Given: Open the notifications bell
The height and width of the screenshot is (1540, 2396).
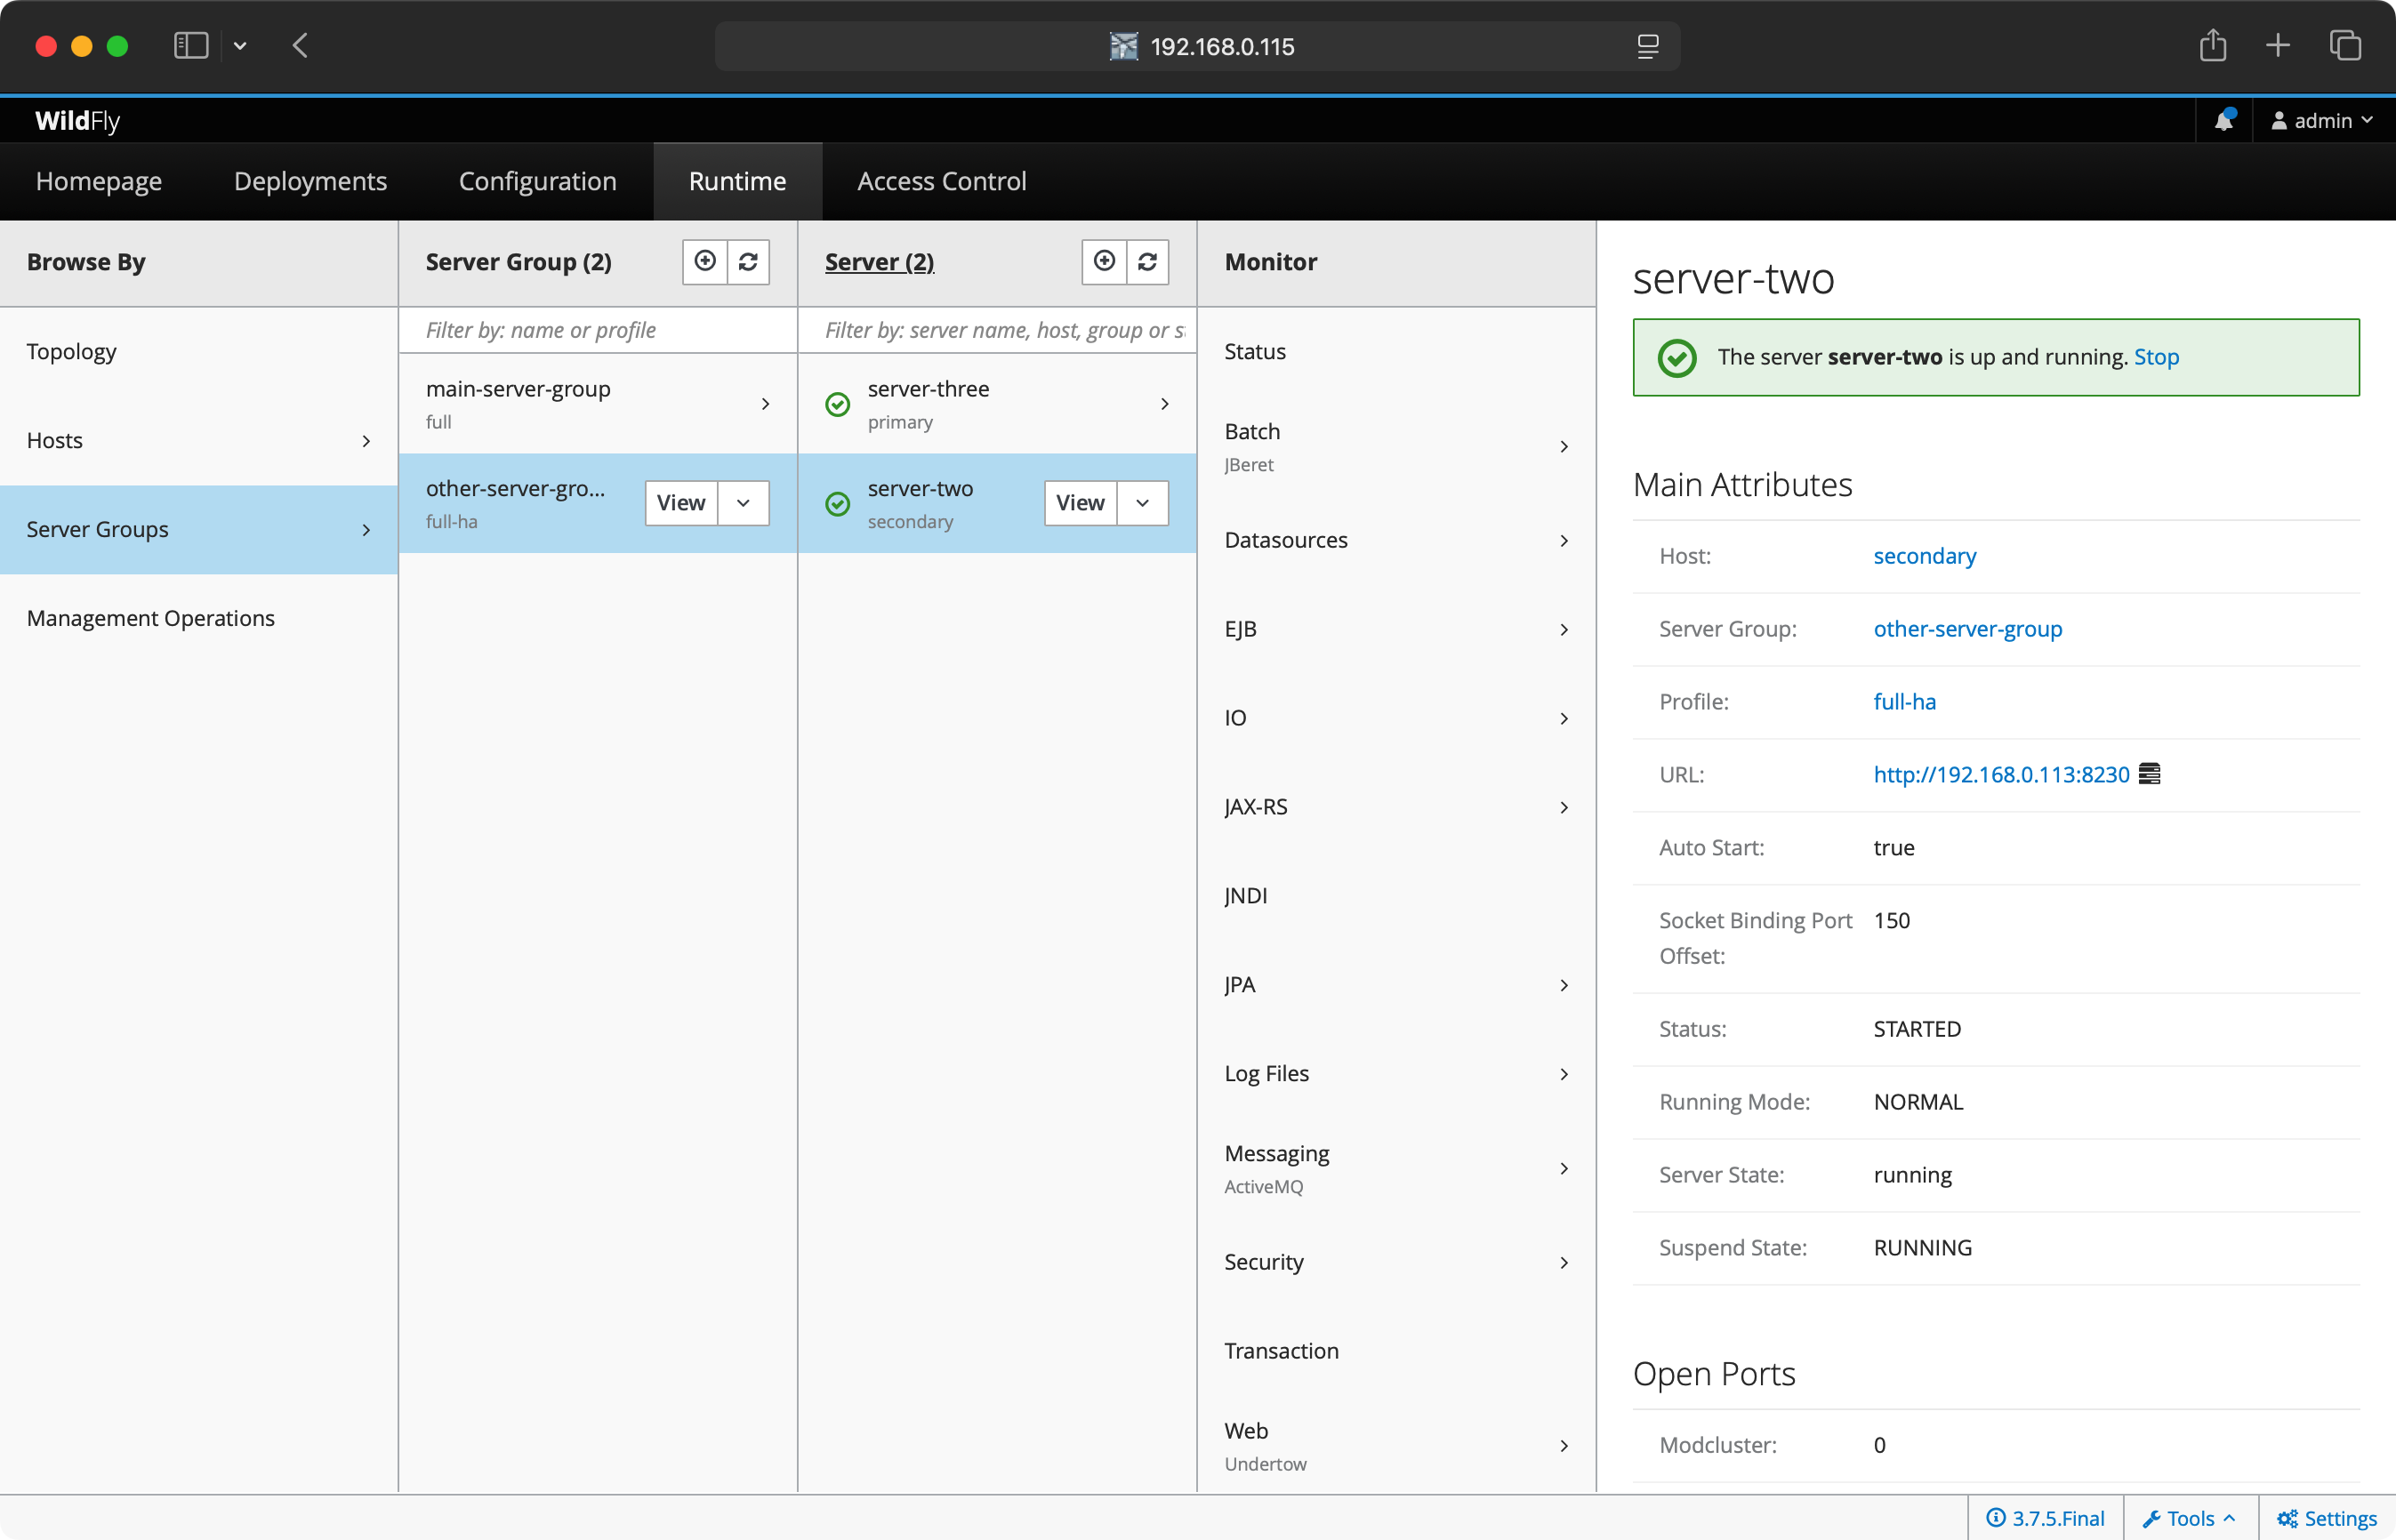Looking at the screenshot, I should pyautogui.click(x=2224, y=120).
